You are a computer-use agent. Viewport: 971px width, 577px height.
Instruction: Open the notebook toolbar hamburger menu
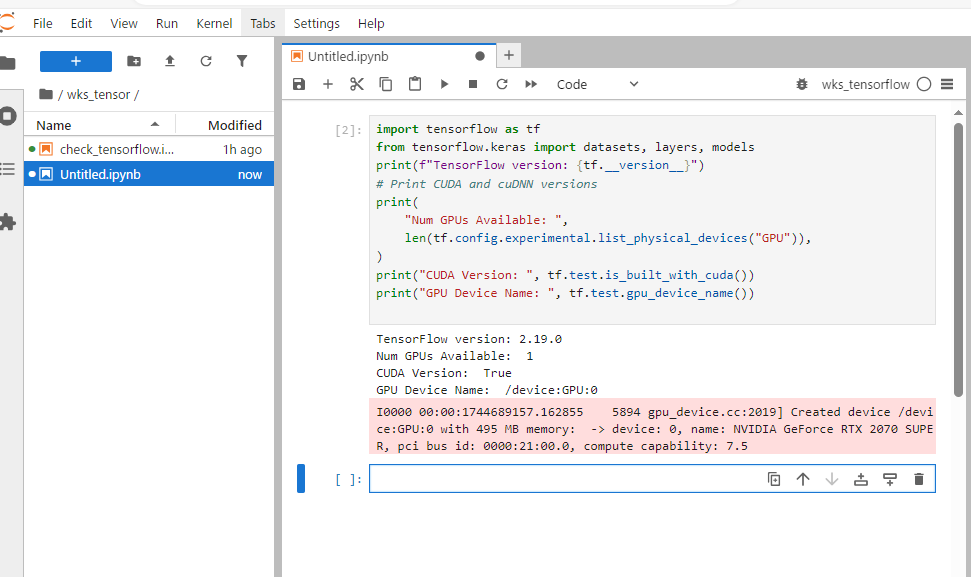[947, 84]
